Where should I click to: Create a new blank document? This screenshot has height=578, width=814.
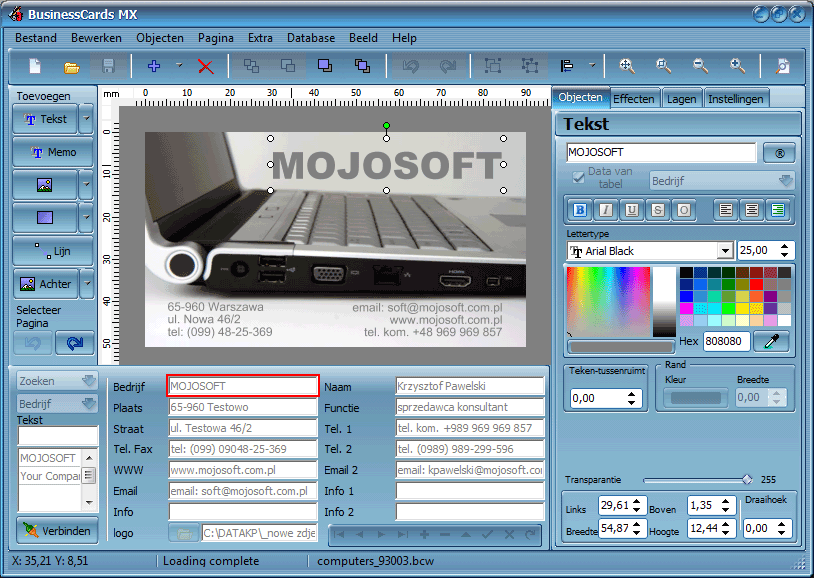[35, 66]
